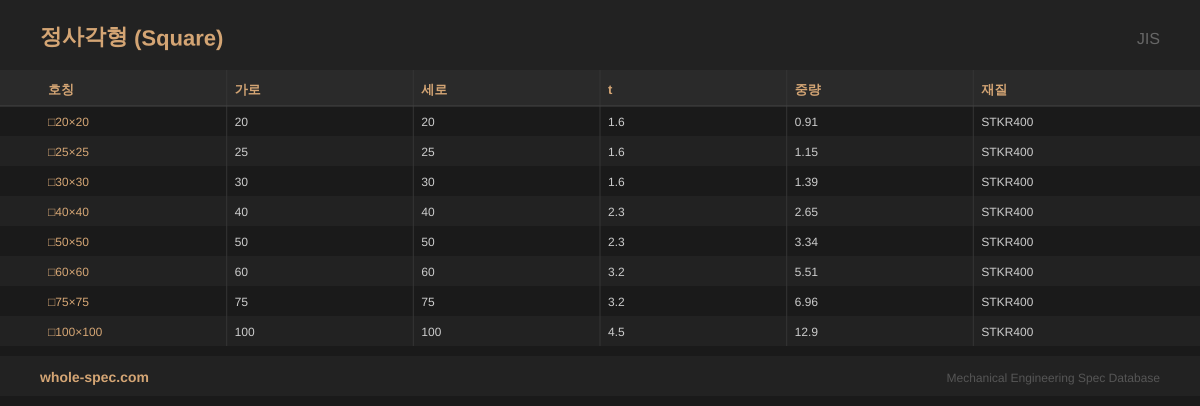1200x406 pixels.
Task: Click the 4.5 thickness value cell
Action: 616,332
